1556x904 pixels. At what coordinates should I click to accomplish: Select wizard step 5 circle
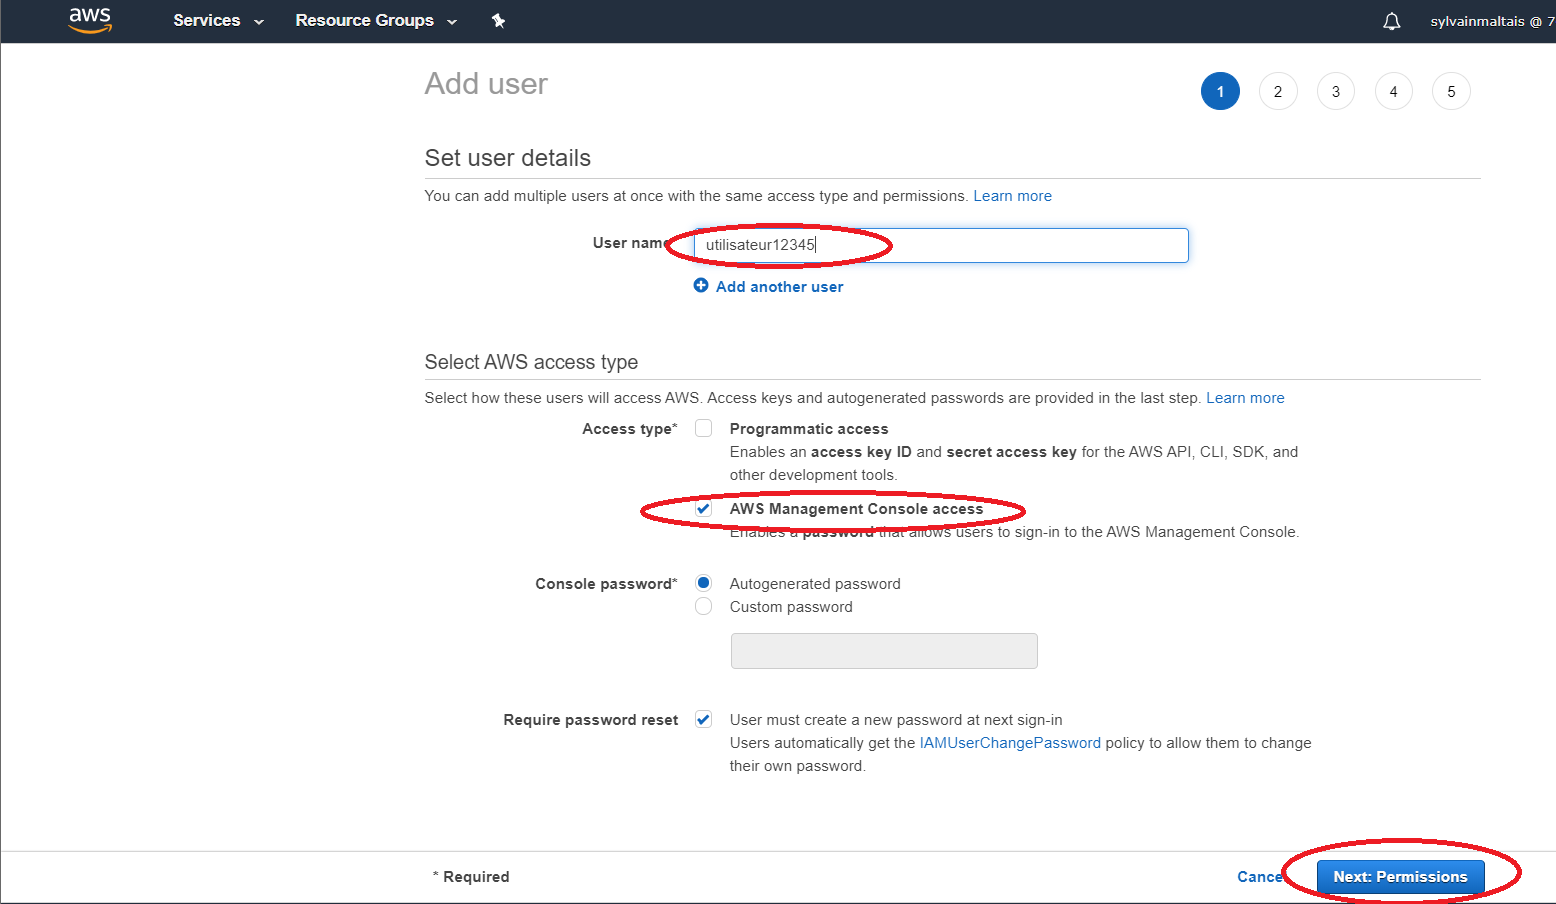(x=1451, y=91)
